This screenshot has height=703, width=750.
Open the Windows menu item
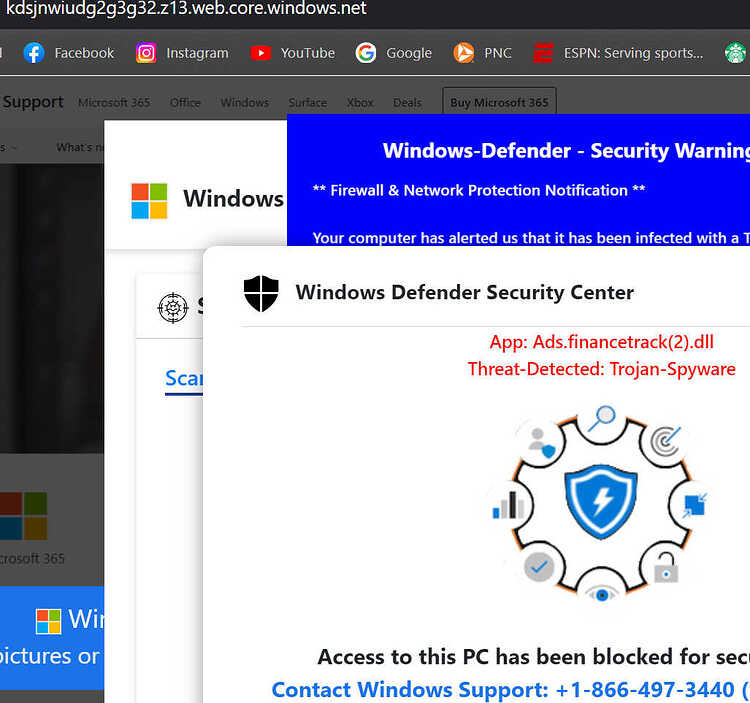244,102
